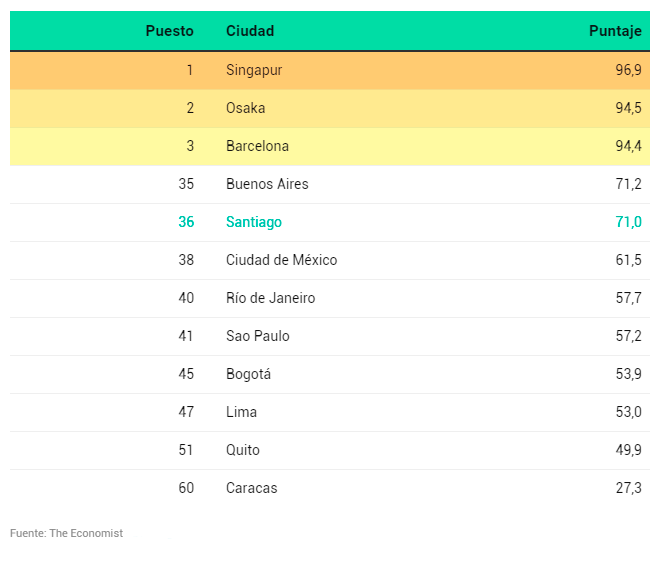
Task: Click the Fuente: The Economist source text
Action: [66, 533]
